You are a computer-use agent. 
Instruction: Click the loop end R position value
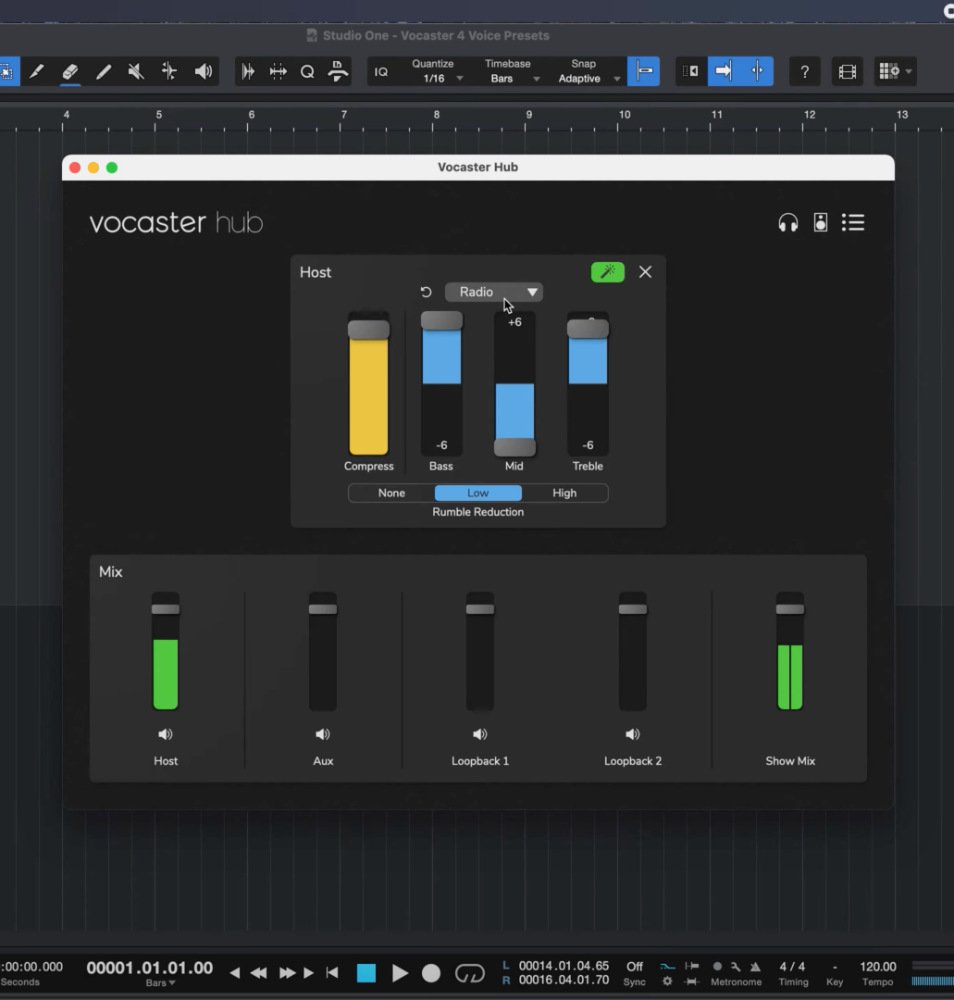pos(564,980)
